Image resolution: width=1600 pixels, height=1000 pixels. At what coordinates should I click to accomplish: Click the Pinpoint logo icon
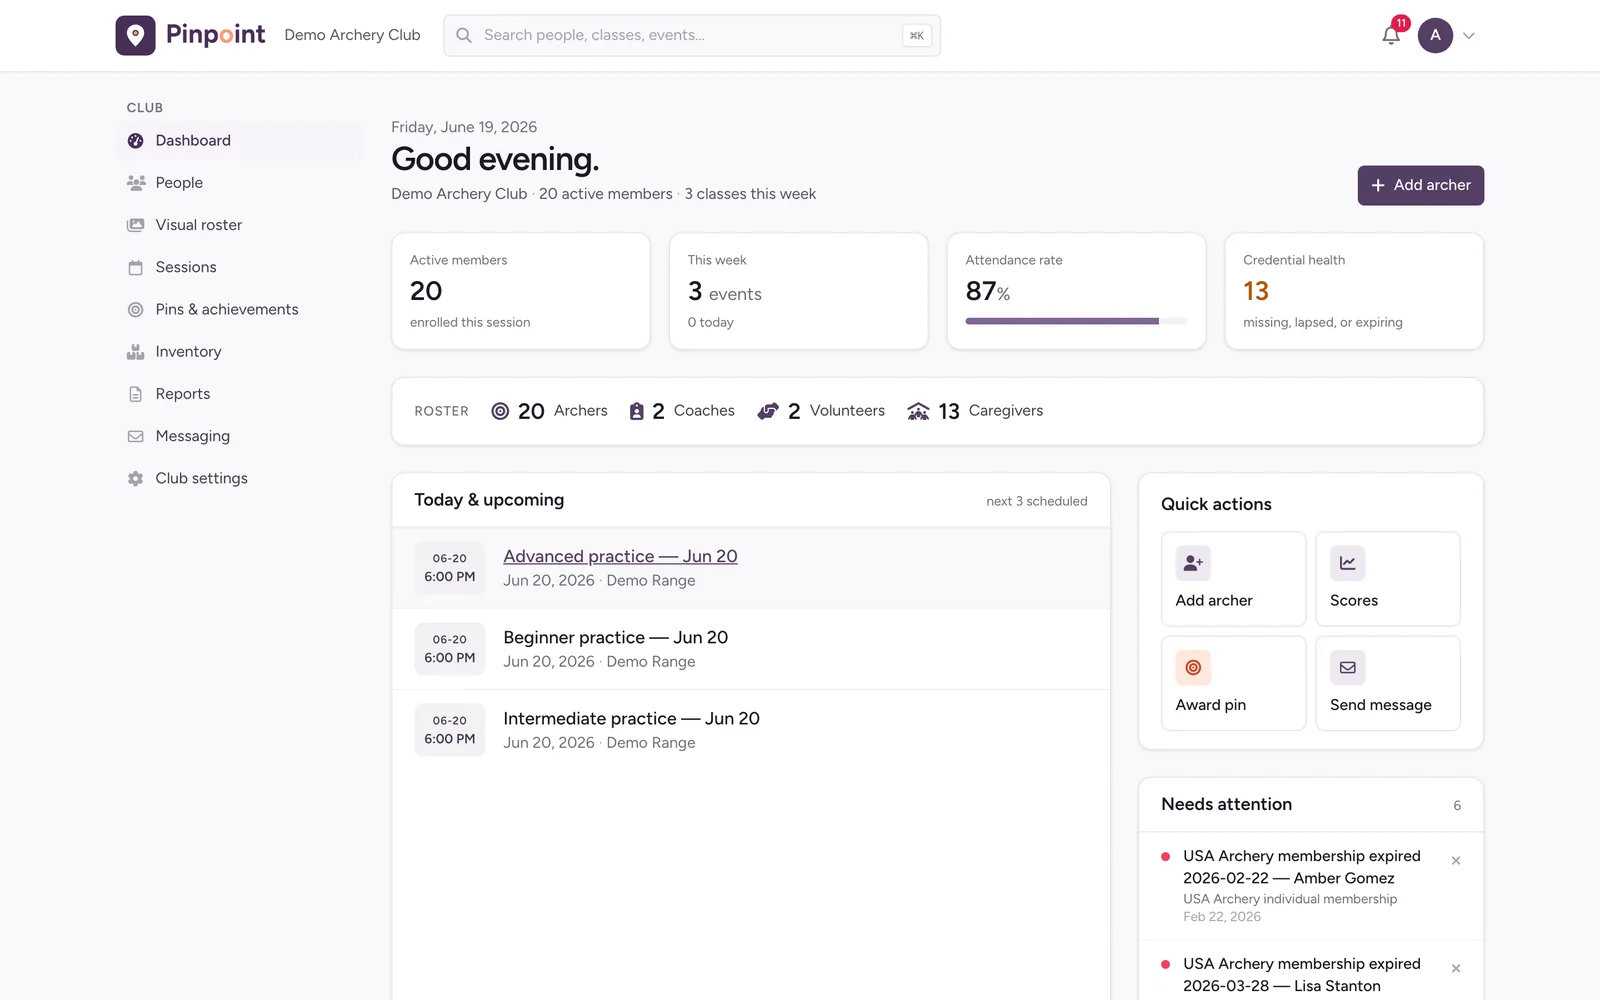point(135,35)
